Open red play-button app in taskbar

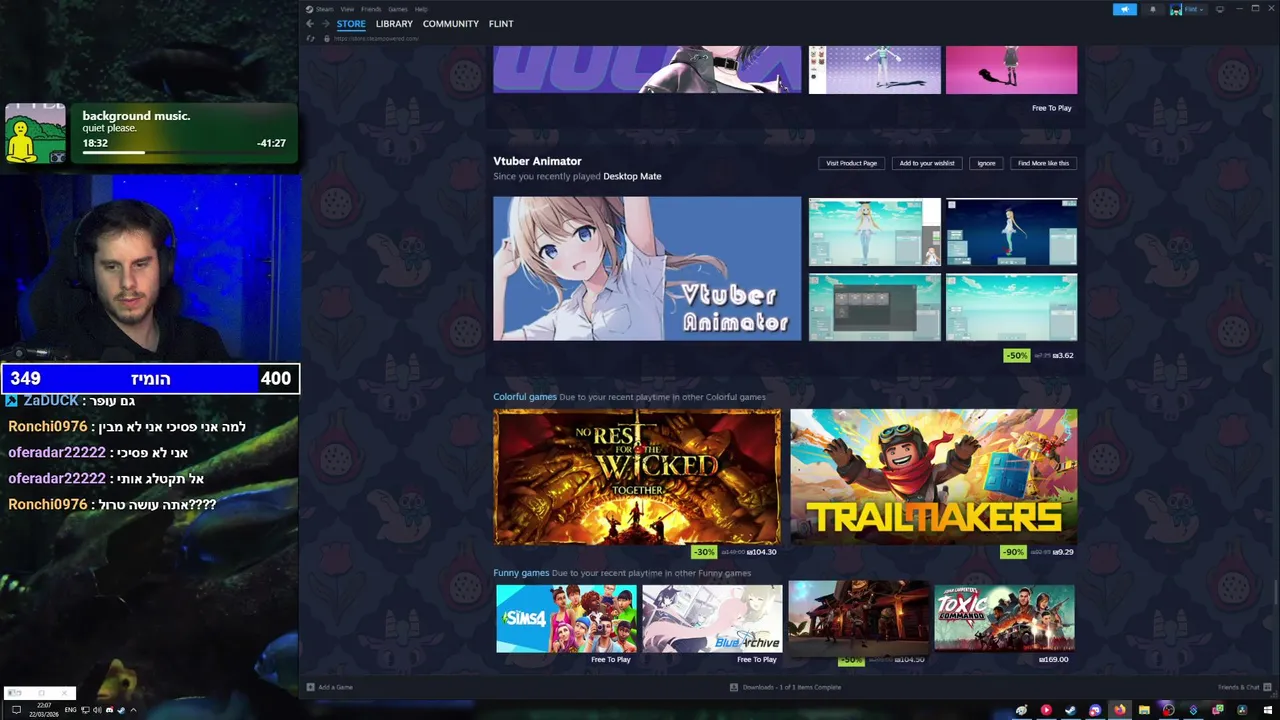1046,710
